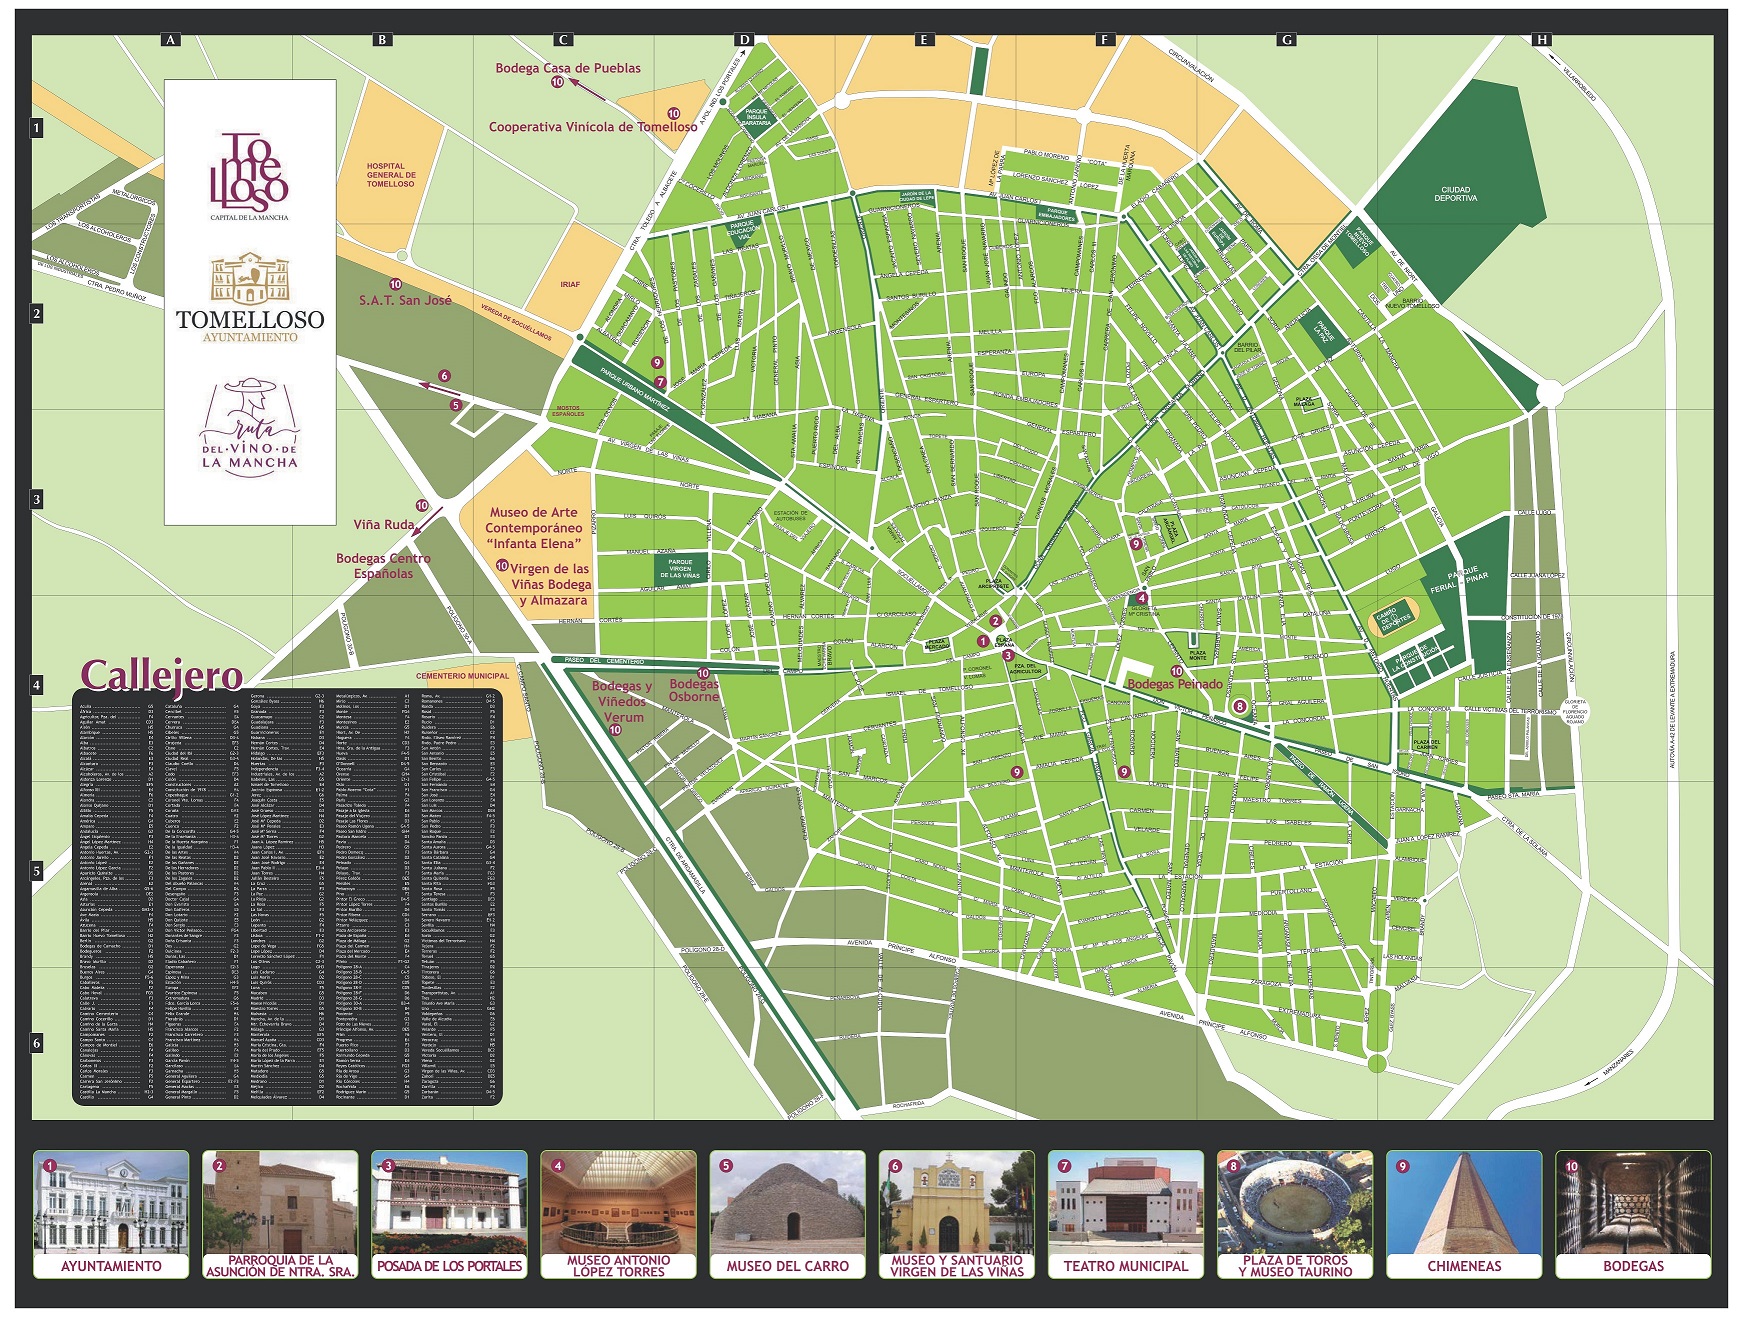
Task: Choose the Posada de los Portales thumbnail
Action: [449, 1214]
